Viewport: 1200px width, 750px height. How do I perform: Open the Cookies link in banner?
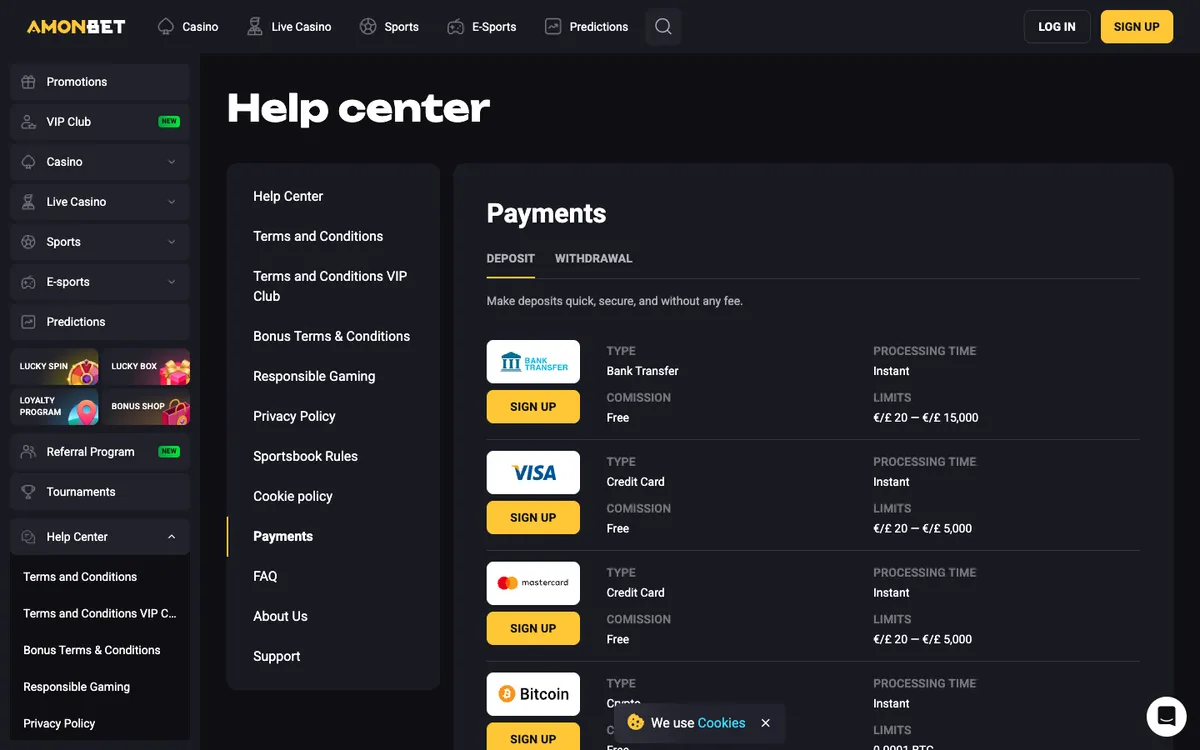click(721, 723)
